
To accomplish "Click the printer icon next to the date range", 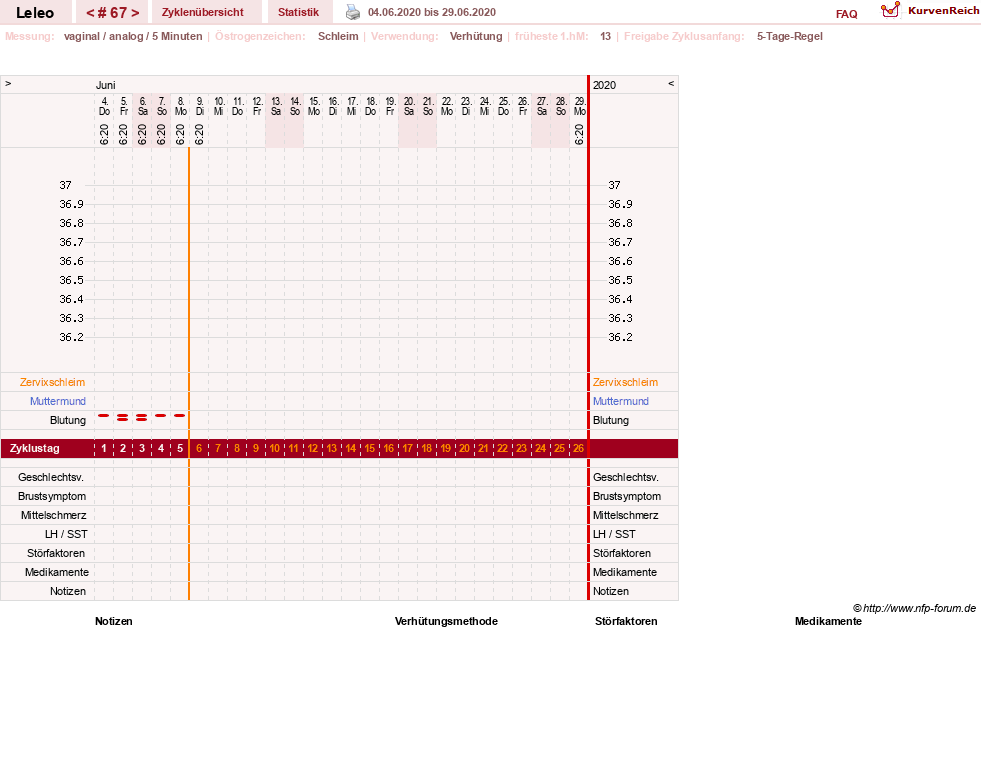I will [x=353, y=12].
